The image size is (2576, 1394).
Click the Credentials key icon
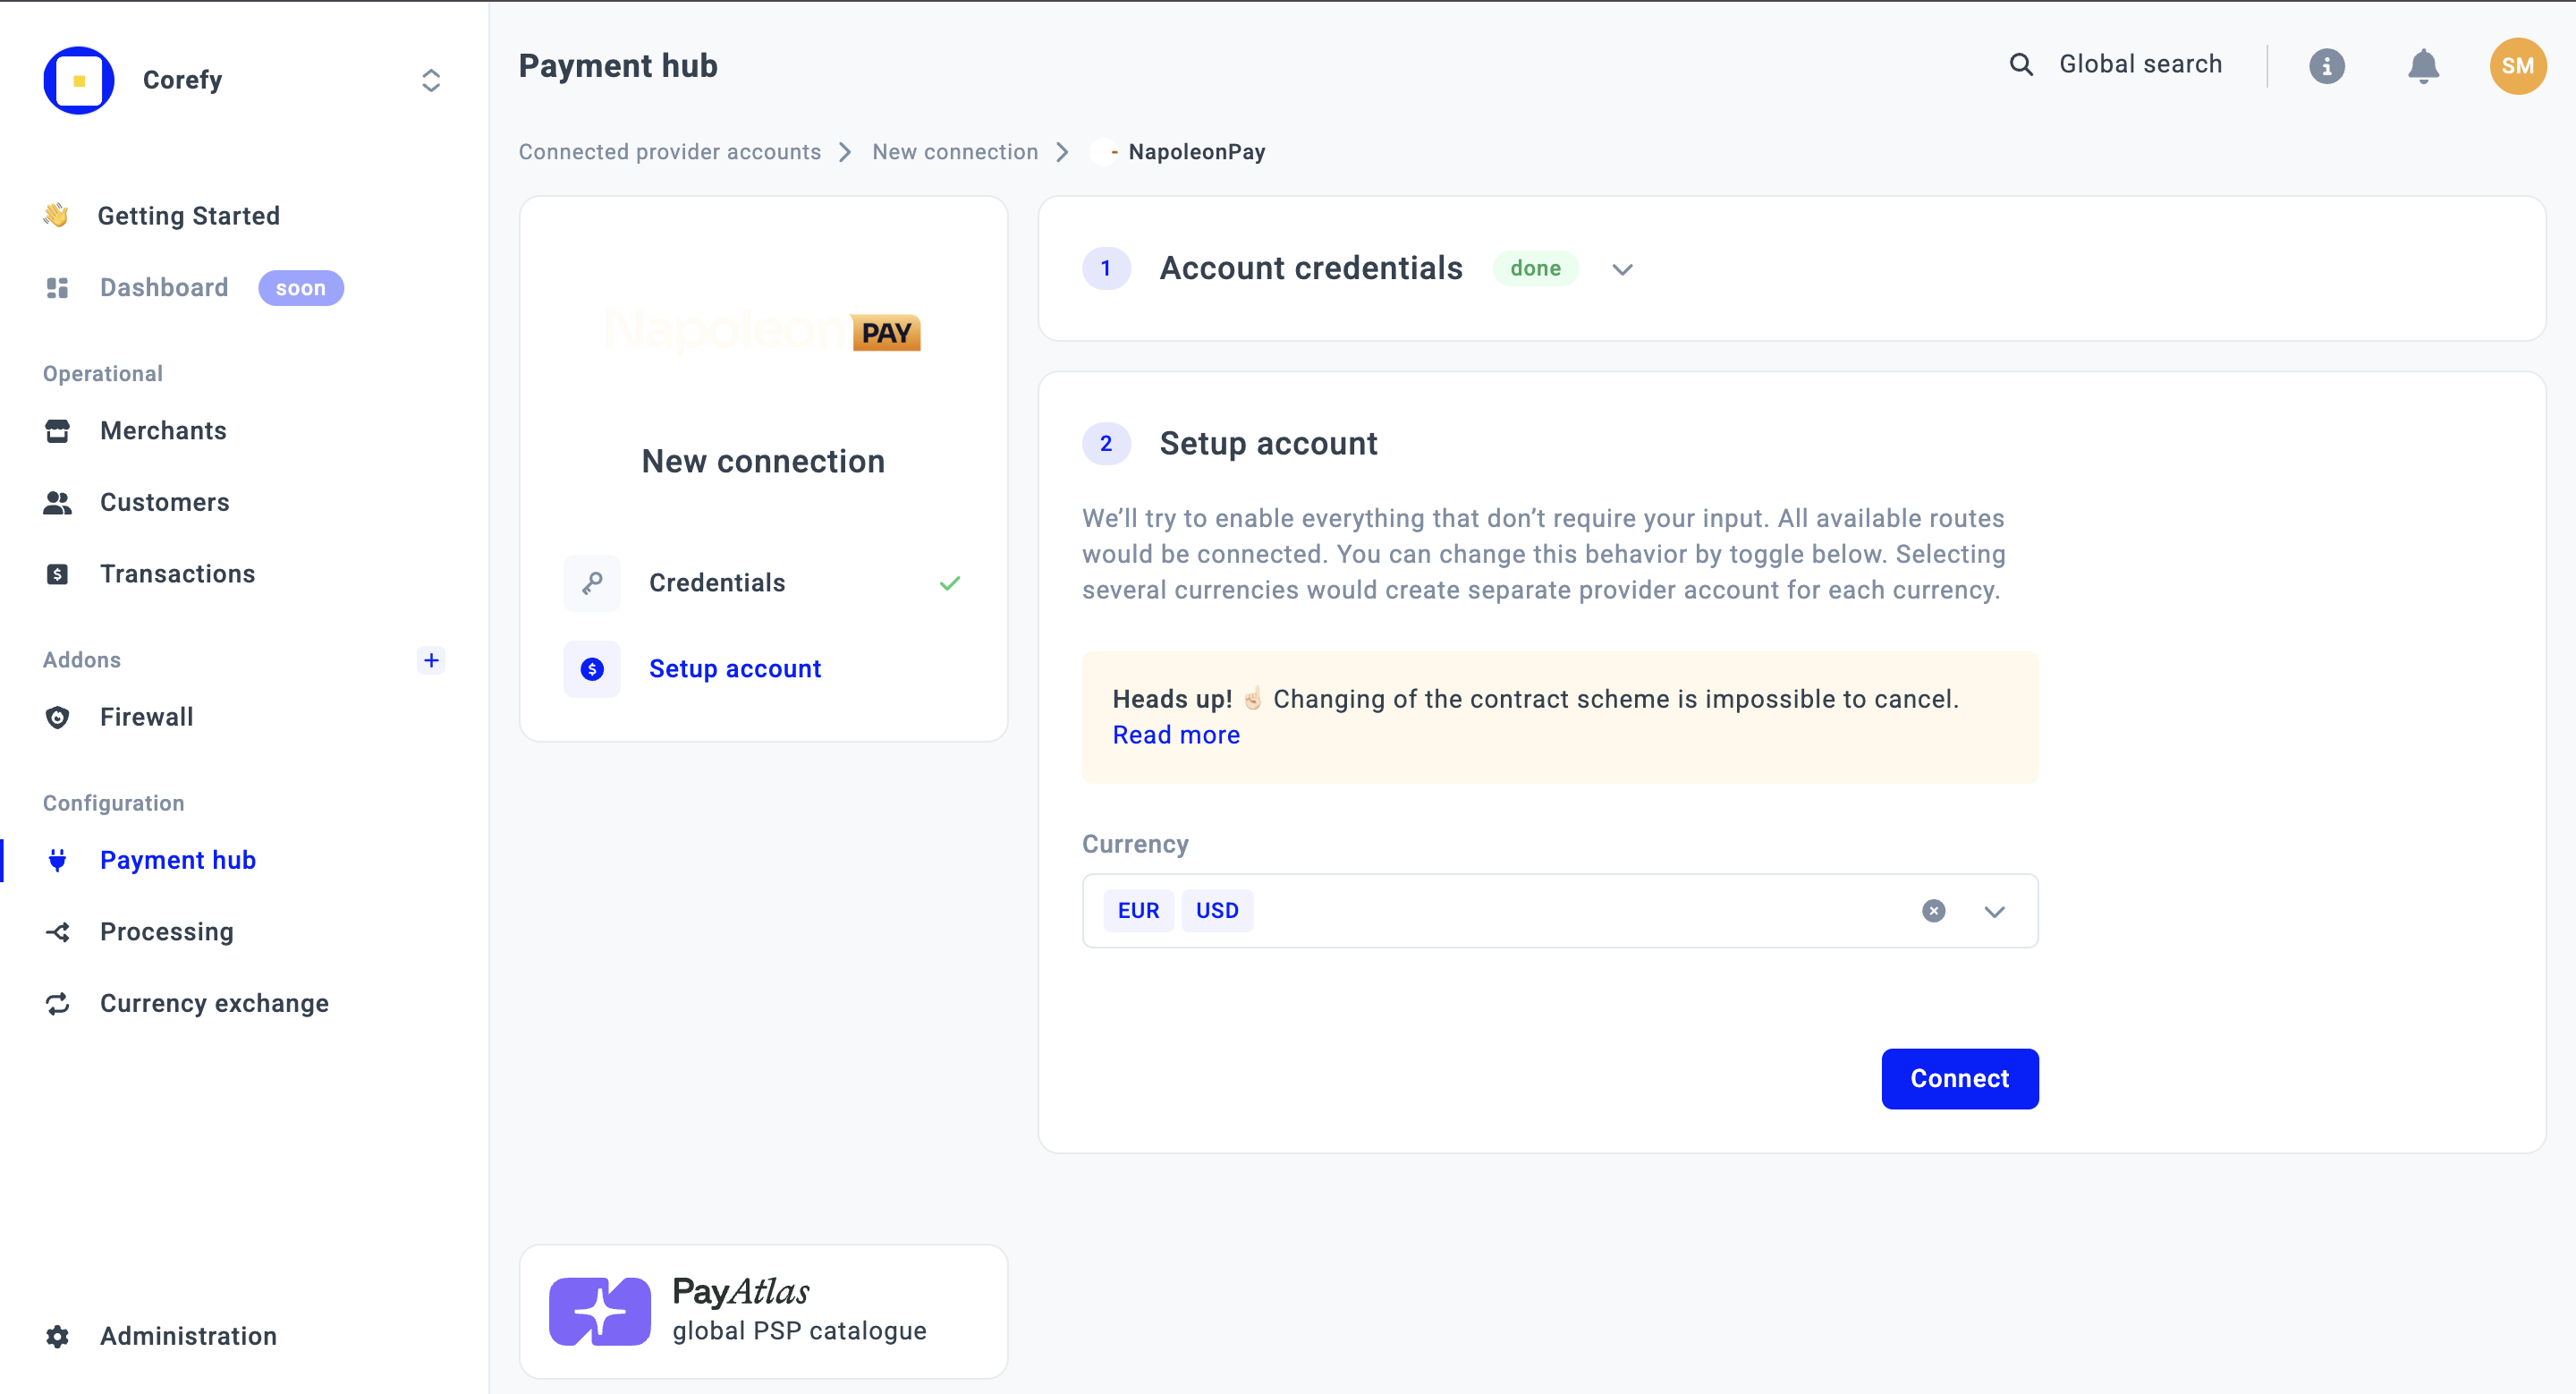pos(592,583)
